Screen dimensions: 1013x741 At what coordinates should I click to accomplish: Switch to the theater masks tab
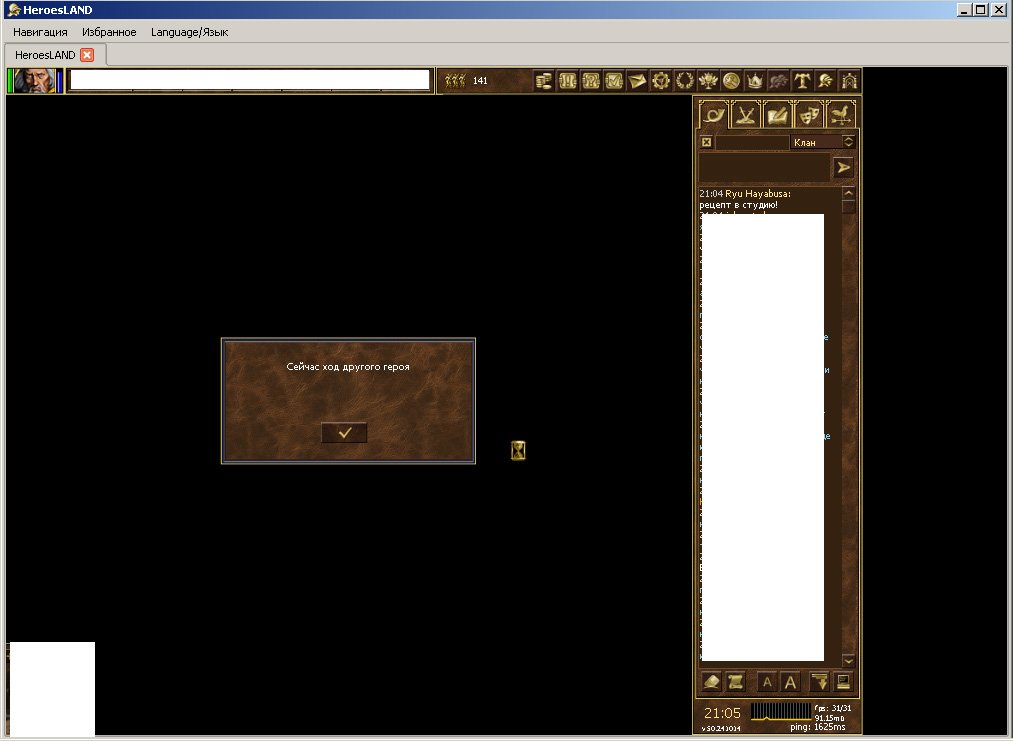pyautogui.click(x=809, y=115)
